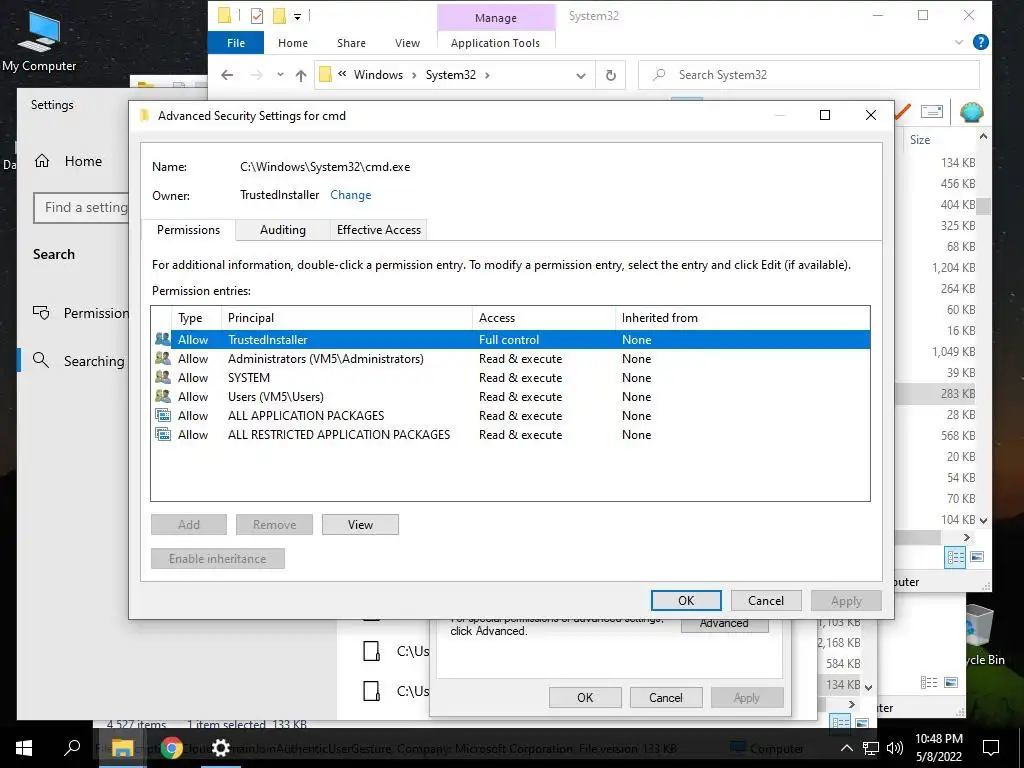Click the vertical scrollbar thumb in System32 list
This screenshot has width=1024, height=768.
pyautogui.click(x=983, y=206)
